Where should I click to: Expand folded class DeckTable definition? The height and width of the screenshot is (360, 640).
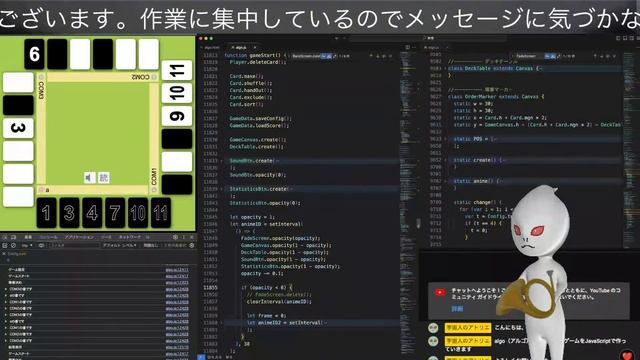[x=445, y=69]
